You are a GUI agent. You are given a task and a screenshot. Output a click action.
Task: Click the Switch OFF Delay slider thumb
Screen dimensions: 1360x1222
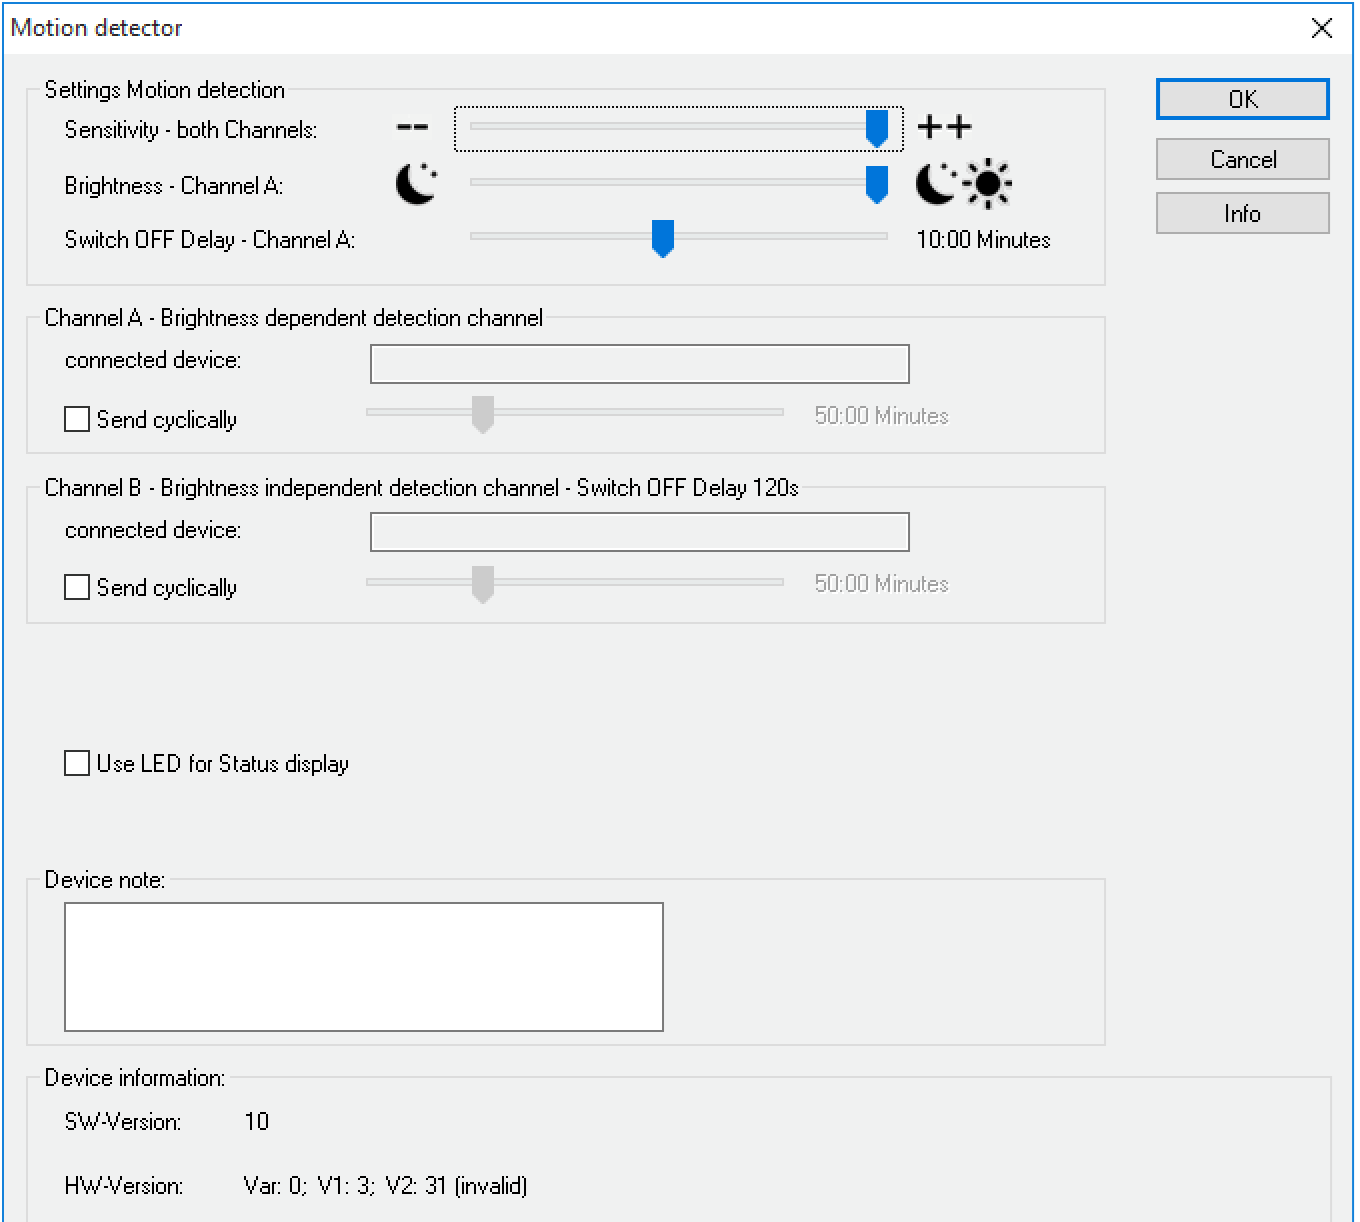click(663, 239)
